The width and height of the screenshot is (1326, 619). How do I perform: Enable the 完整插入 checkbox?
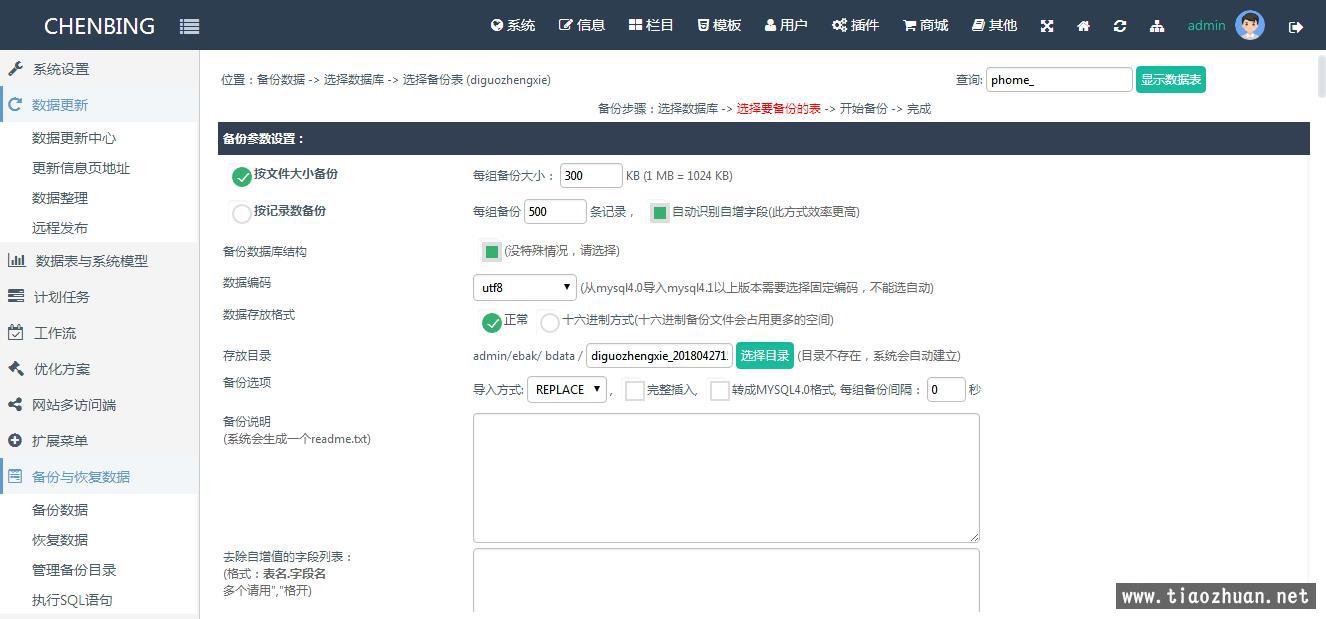634,391
